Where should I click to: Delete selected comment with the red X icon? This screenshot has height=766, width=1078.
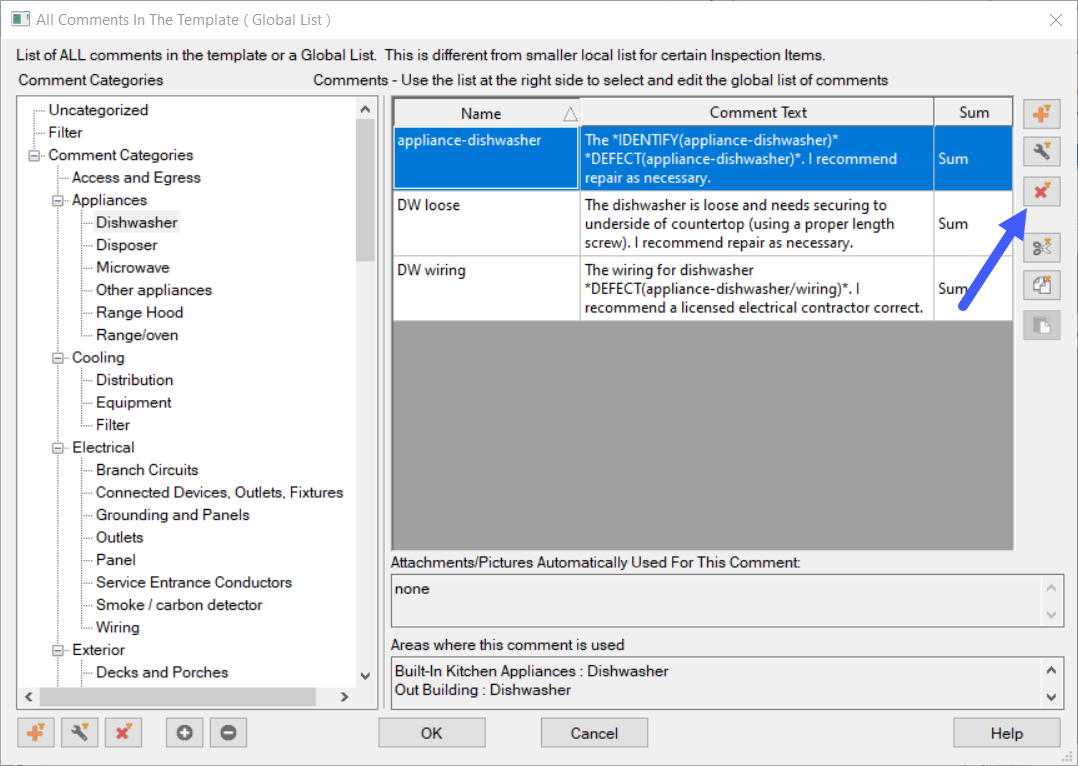pyautogui.click(x=1041, y=190)
